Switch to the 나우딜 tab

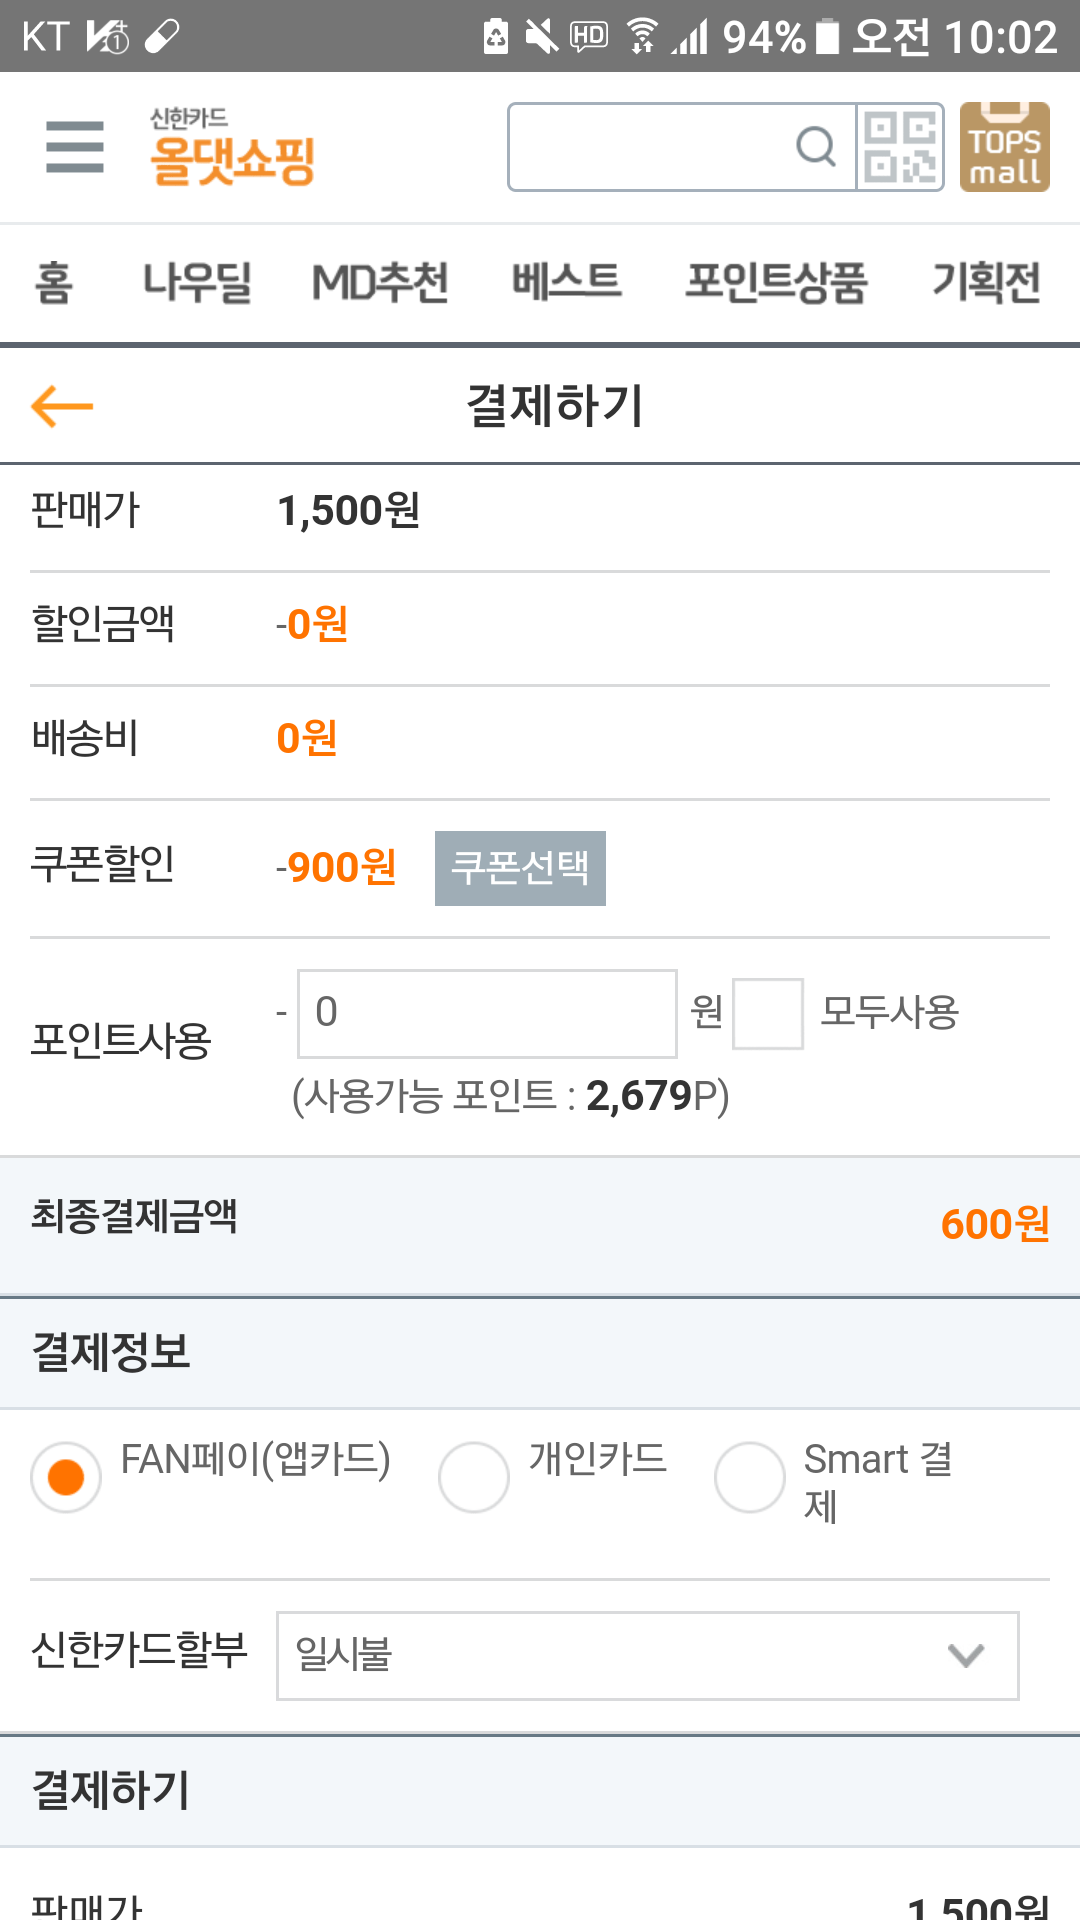click(x=197, y=282)
